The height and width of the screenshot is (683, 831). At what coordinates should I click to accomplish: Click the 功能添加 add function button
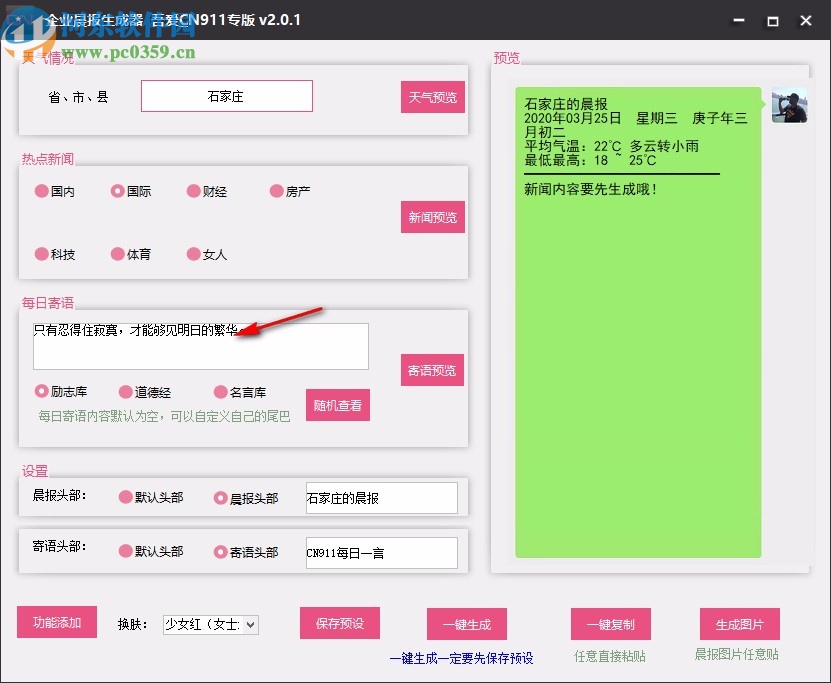pos(56,622)
